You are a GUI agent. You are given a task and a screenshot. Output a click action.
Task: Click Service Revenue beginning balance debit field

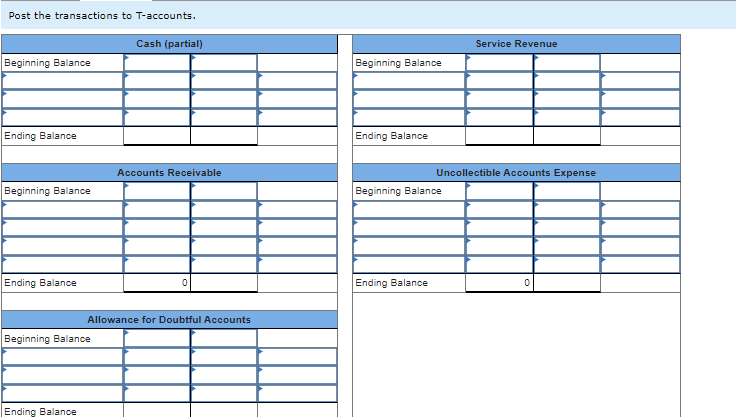(499, 62)
